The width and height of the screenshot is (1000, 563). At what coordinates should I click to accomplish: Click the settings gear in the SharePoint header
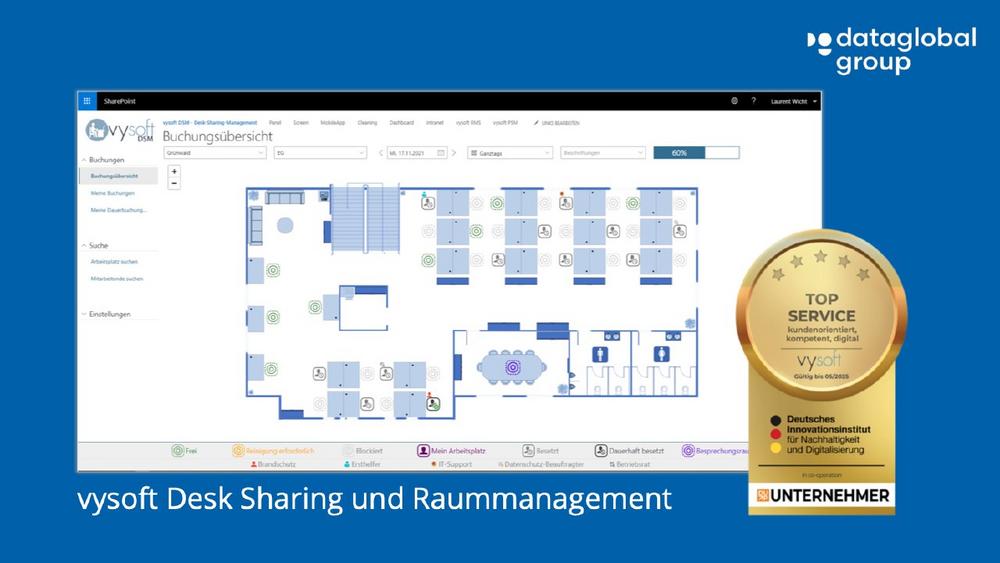click(734, 101)
